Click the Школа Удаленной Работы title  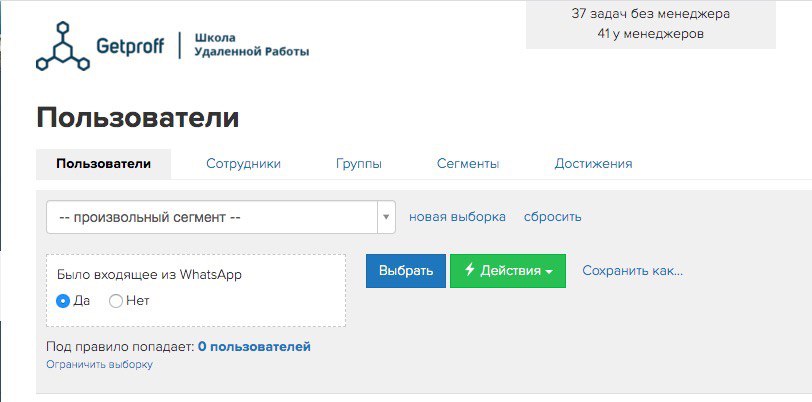252,45
